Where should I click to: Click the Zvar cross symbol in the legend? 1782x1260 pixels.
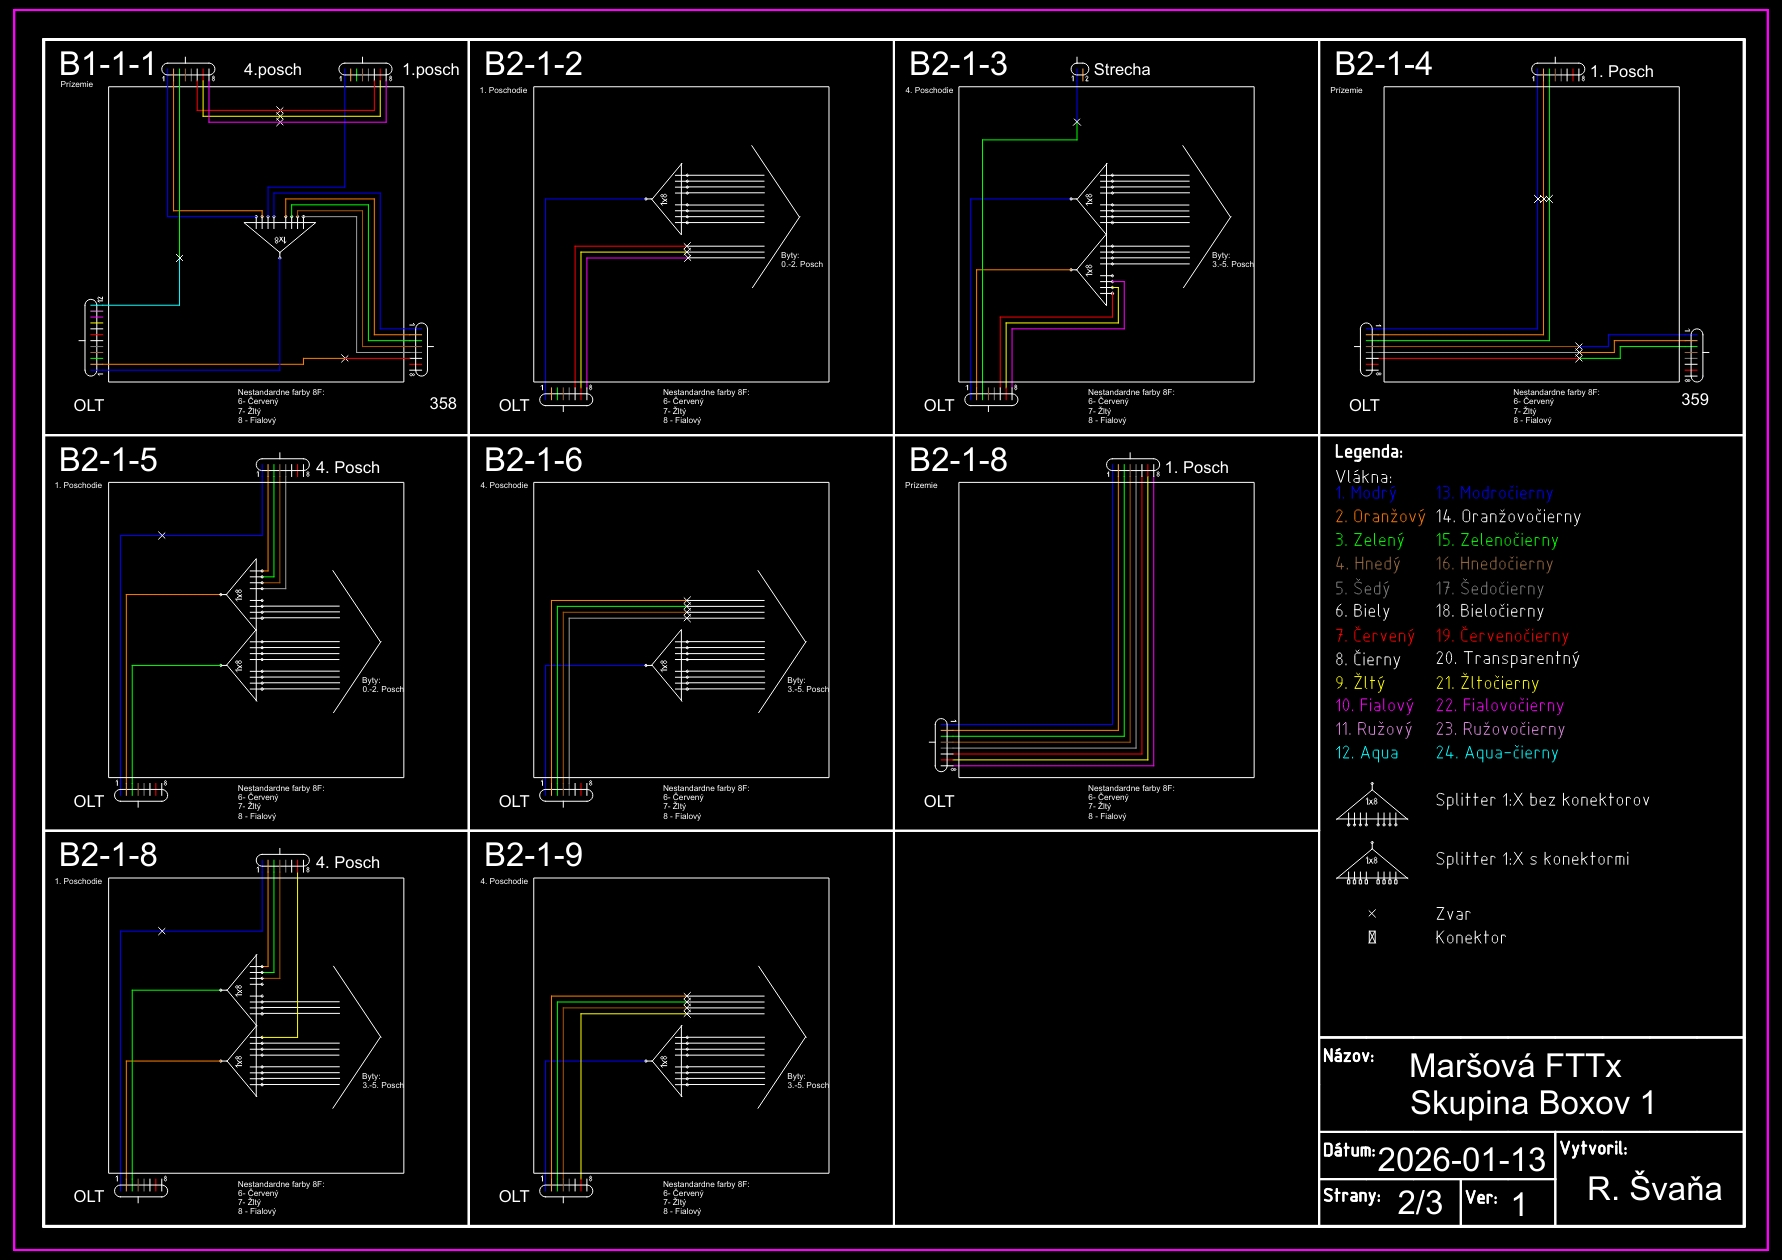pyautogui.click(x=1372, y=914)
